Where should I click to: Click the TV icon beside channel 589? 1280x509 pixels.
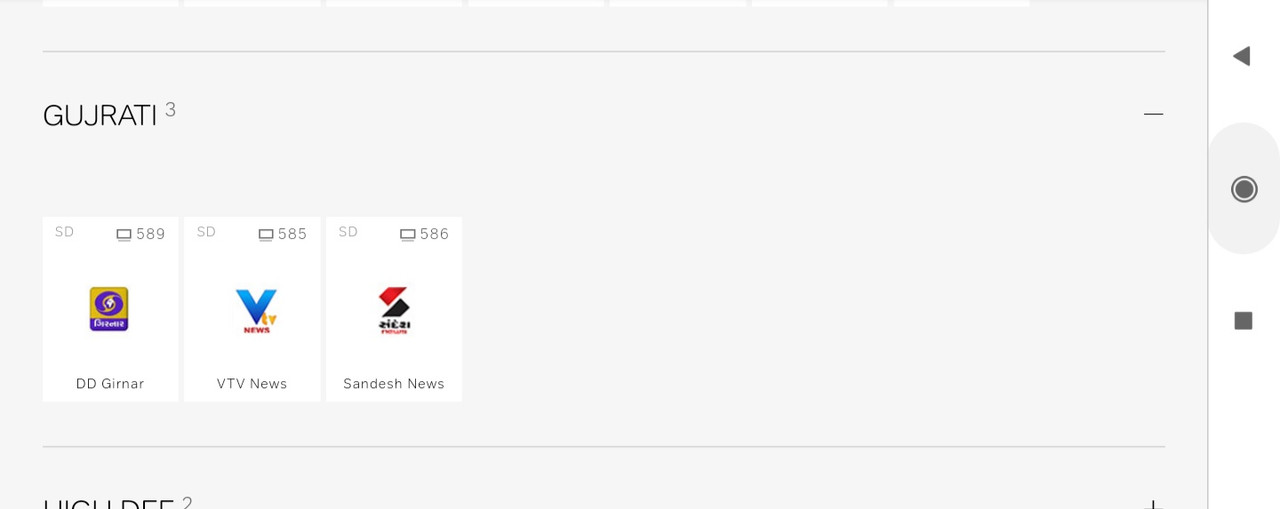pyautogui.click(x=124, y=235)
